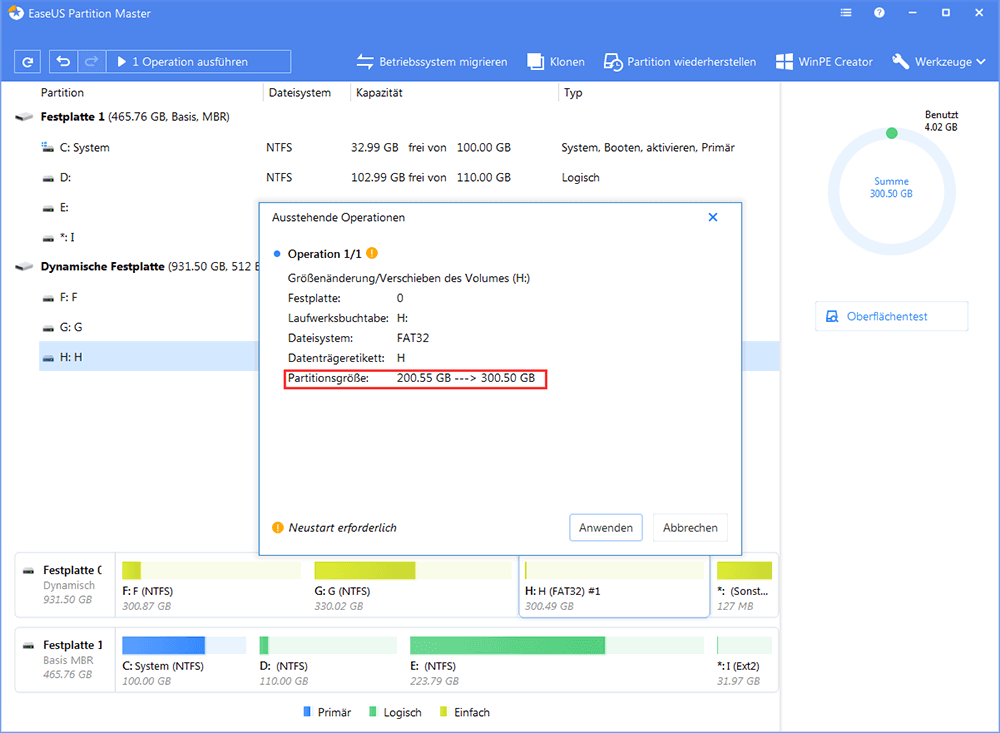
Task: Click the Anwenden button
Action: 606,528
